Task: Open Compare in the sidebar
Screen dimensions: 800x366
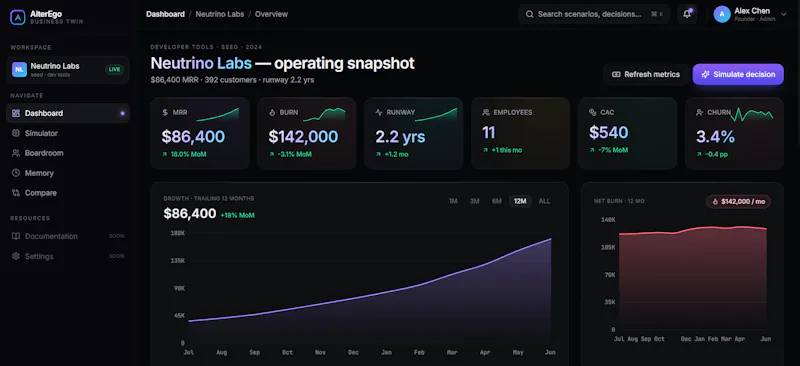Action: tap(68, 193)
